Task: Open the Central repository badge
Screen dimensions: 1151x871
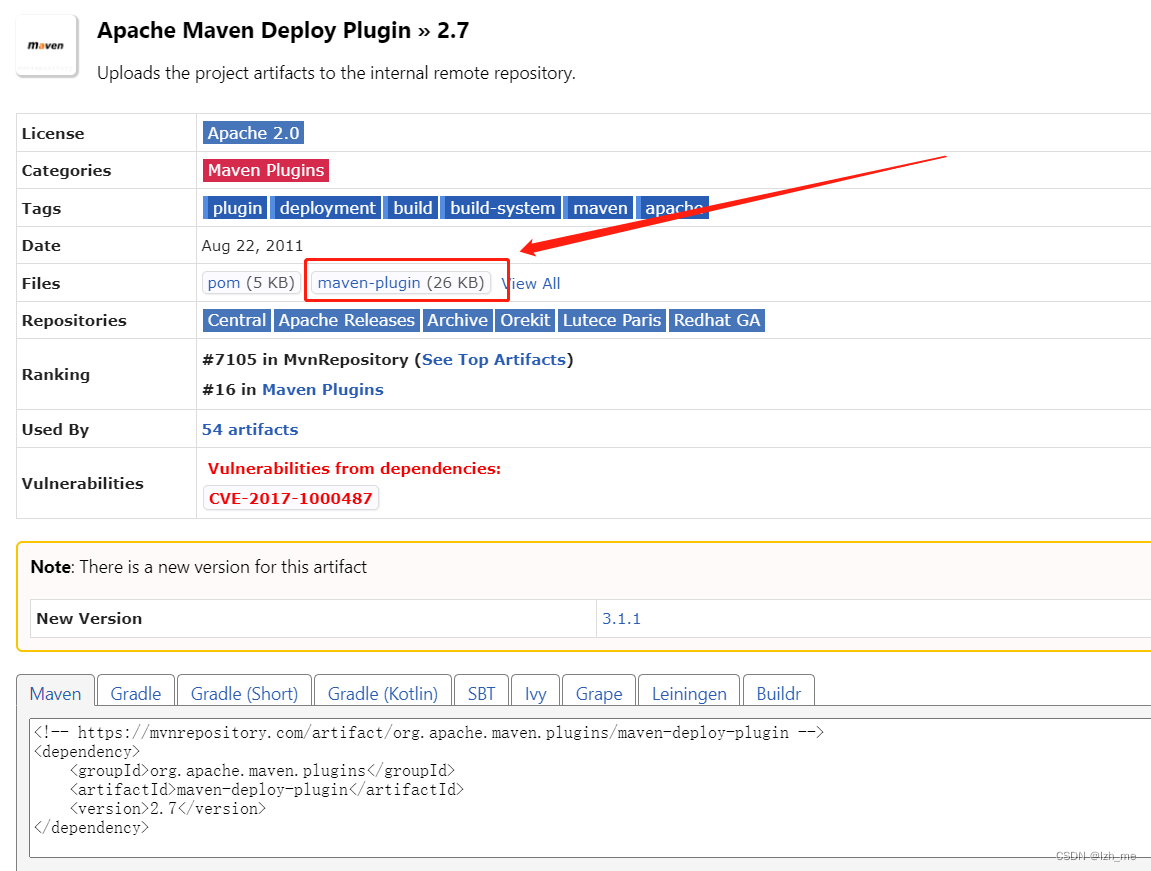Action: click(236, 320)
